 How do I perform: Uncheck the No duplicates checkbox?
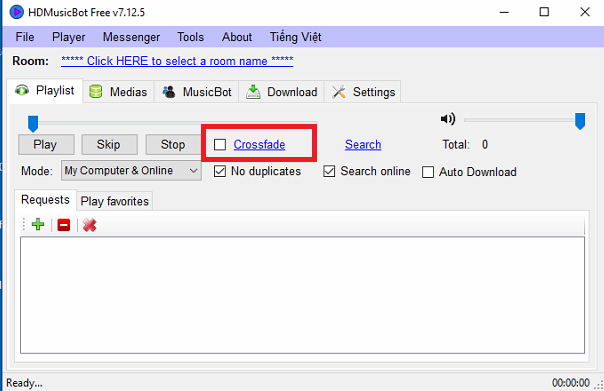[220, 171]
